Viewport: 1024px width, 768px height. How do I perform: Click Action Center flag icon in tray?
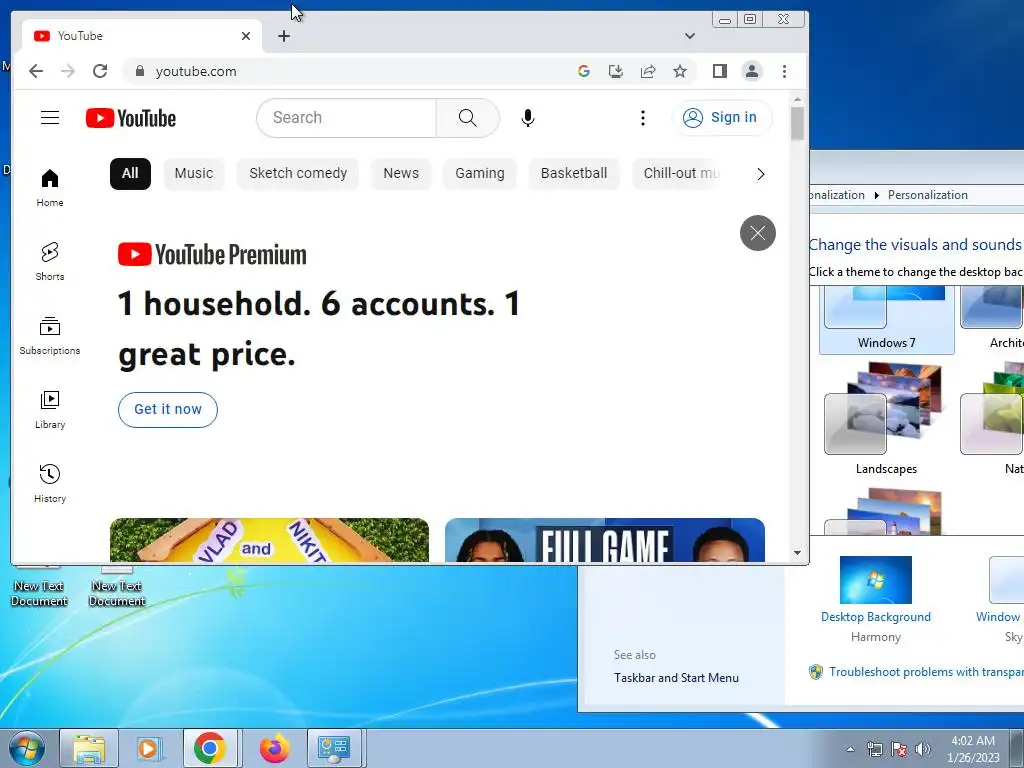899,749
